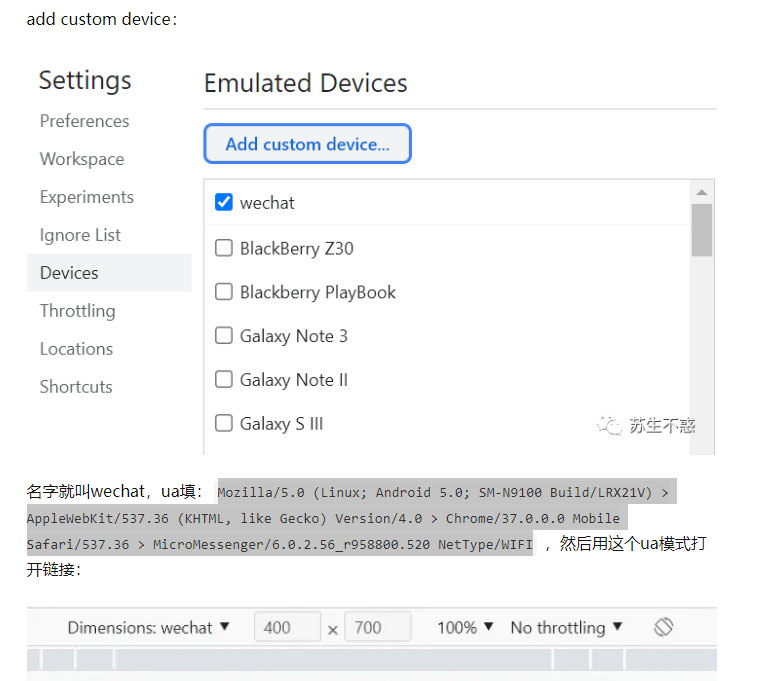Screen dimensions: 779x681
Task: Expand the 100% zoom dropdown
Action: 466,628
